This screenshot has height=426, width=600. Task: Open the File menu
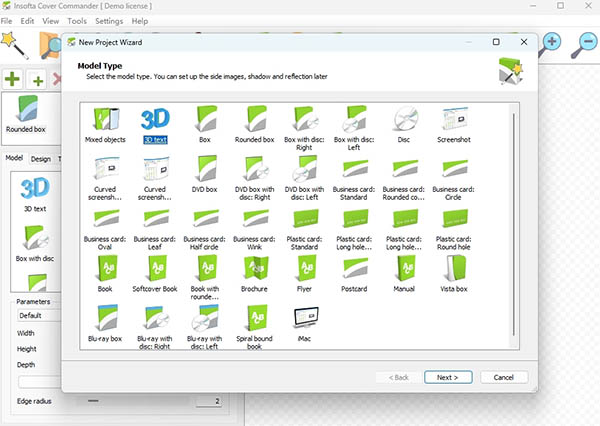(7, 21)
